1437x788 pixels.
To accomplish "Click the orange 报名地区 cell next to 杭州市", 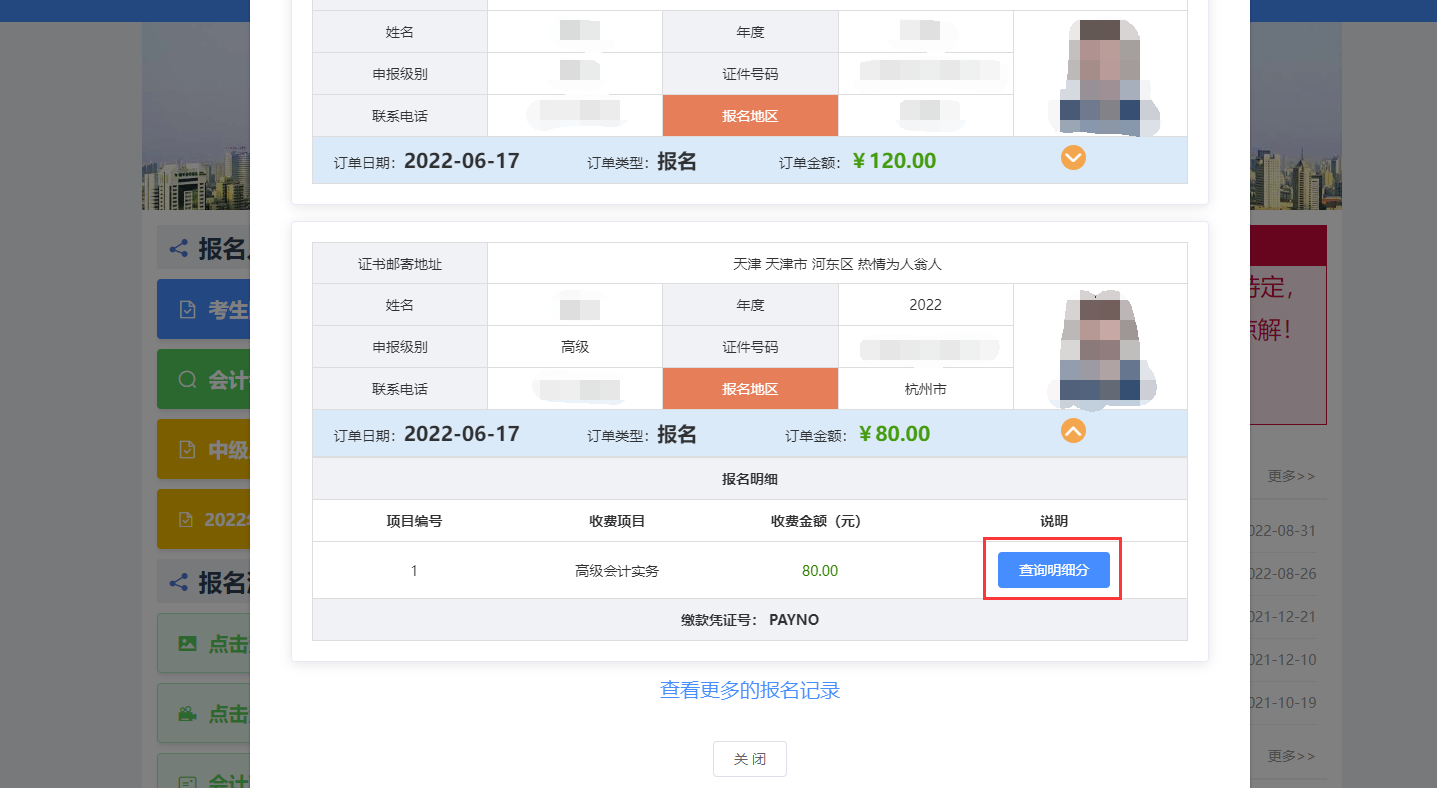I will [750, 389].
